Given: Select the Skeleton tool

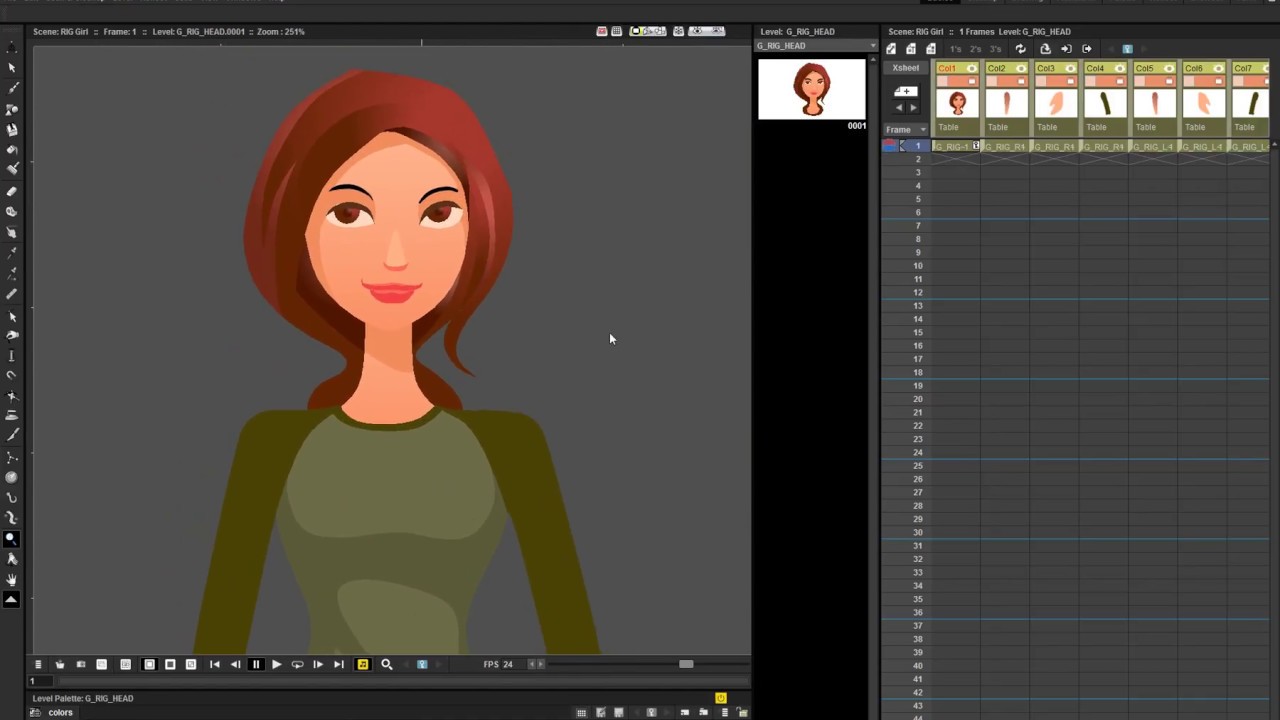Looking at the screenshot, I should (12, 456).
